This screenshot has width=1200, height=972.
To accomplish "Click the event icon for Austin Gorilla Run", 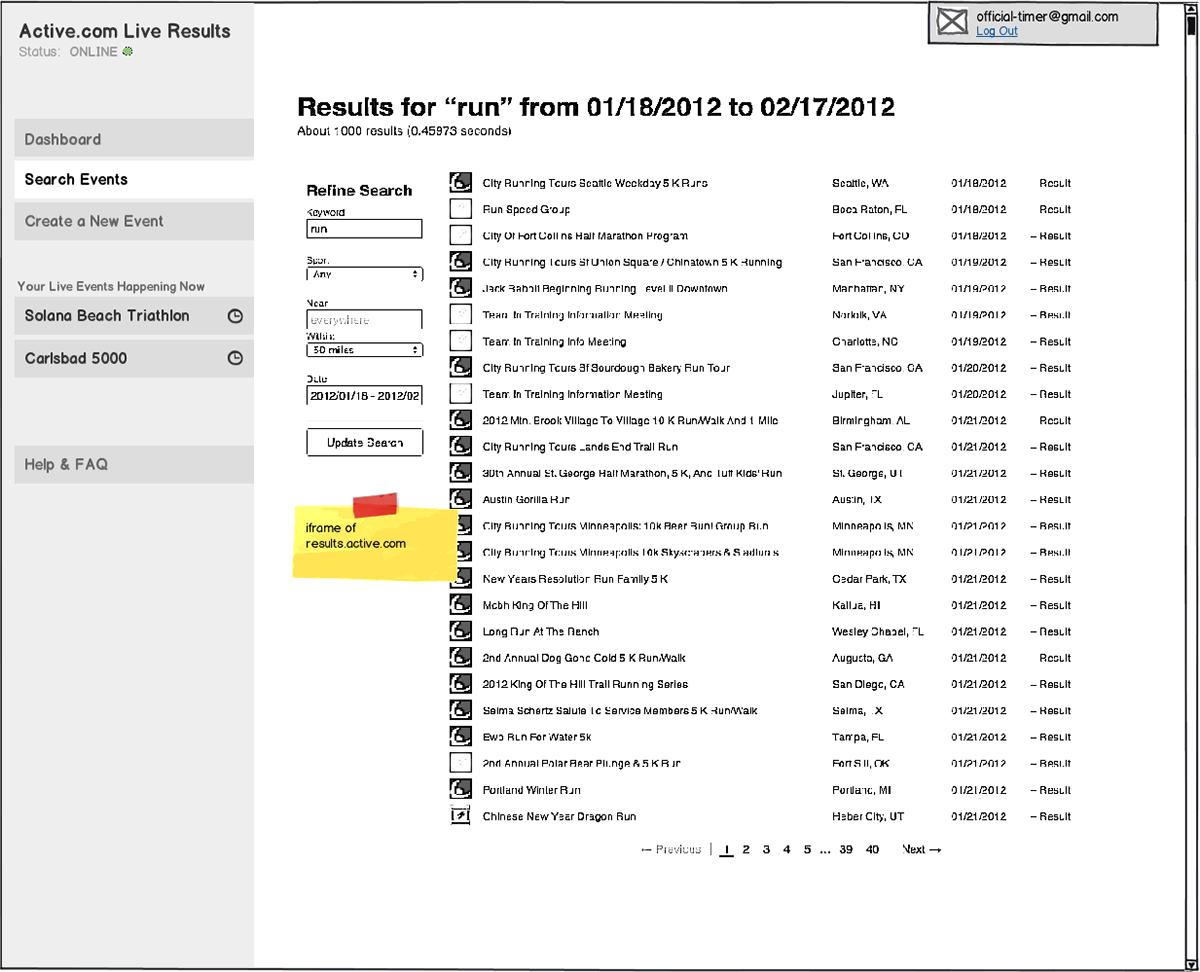I will click(460, 499).
